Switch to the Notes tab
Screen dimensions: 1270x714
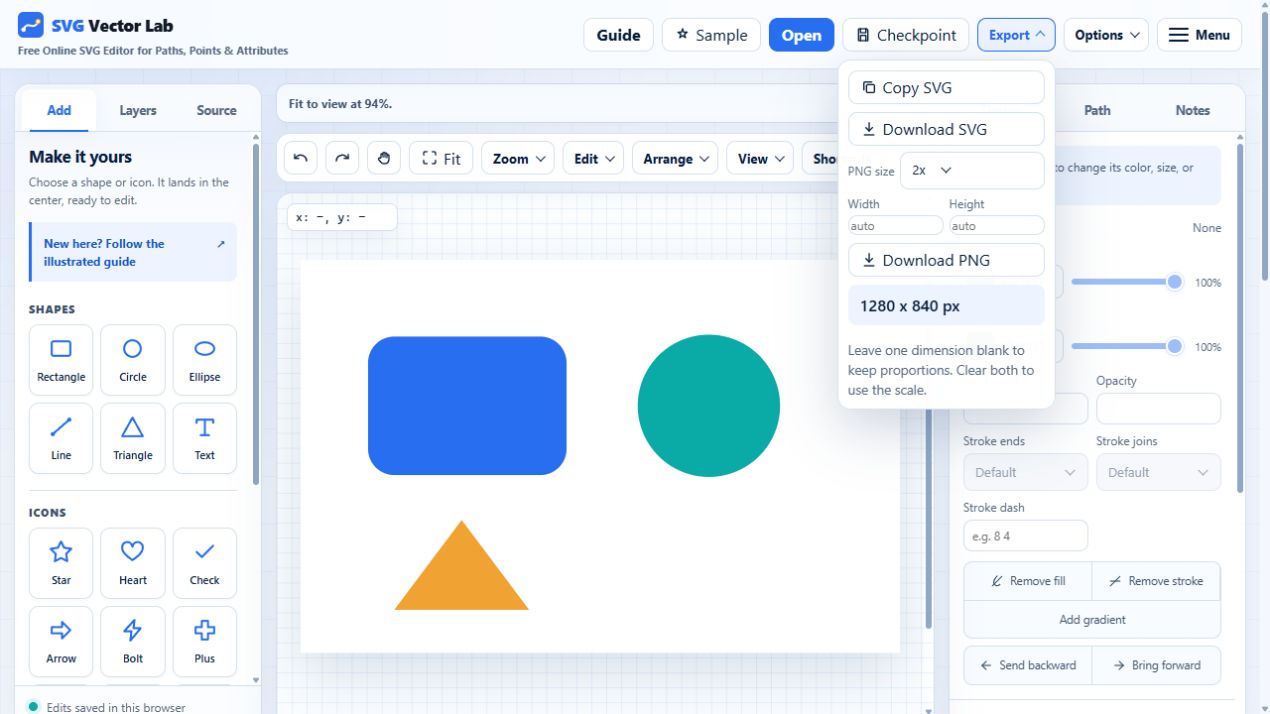click(1192, 110)
